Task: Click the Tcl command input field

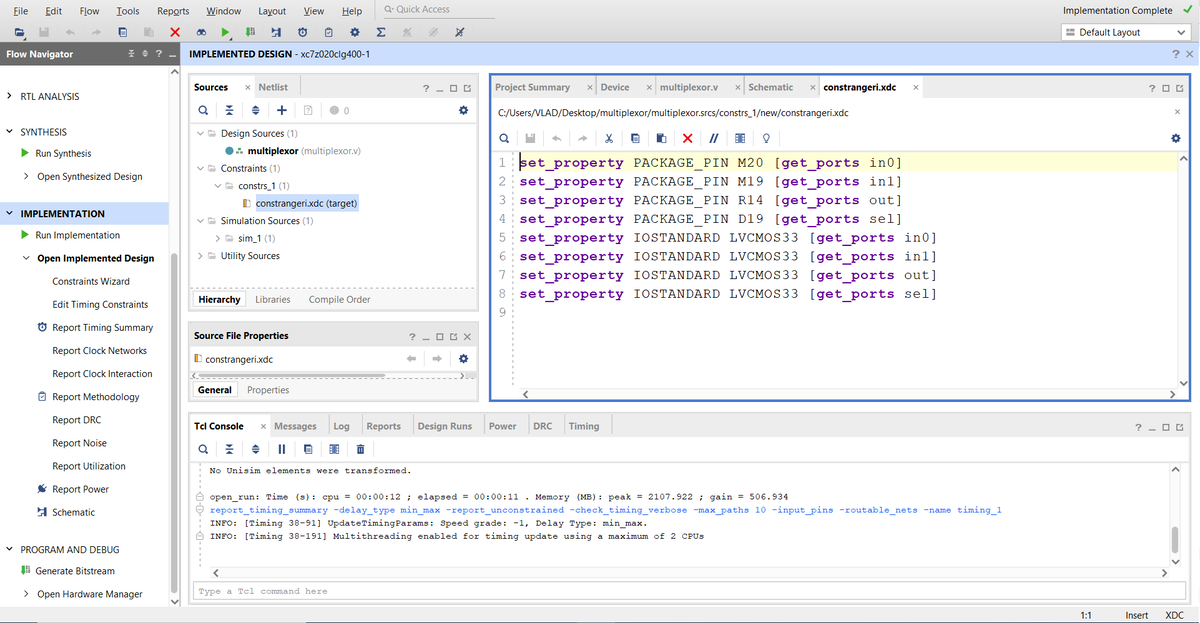Action: click(400, 591)
